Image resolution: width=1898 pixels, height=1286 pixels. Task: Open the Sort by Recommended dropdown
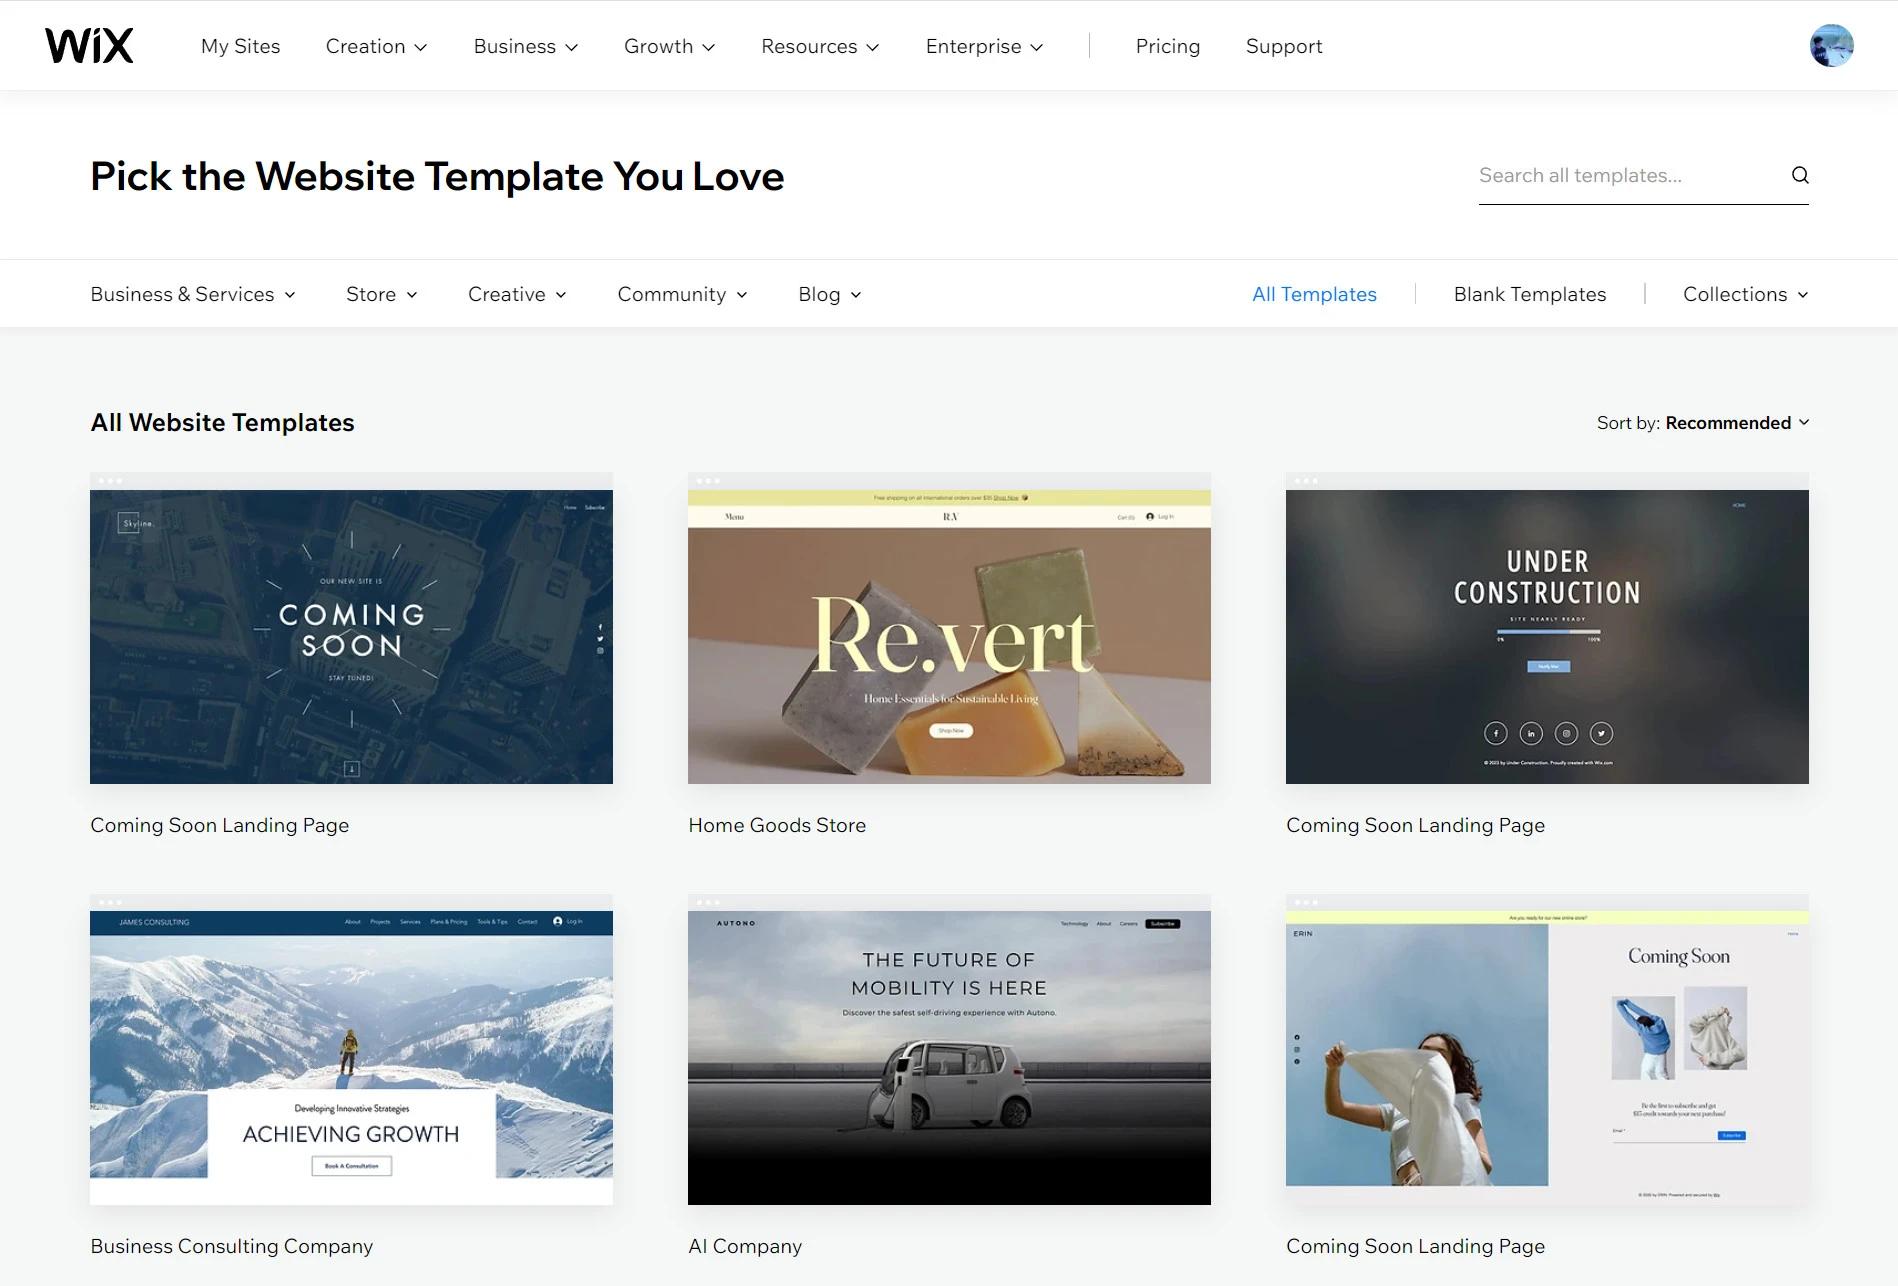click(x=1703, y=423)
